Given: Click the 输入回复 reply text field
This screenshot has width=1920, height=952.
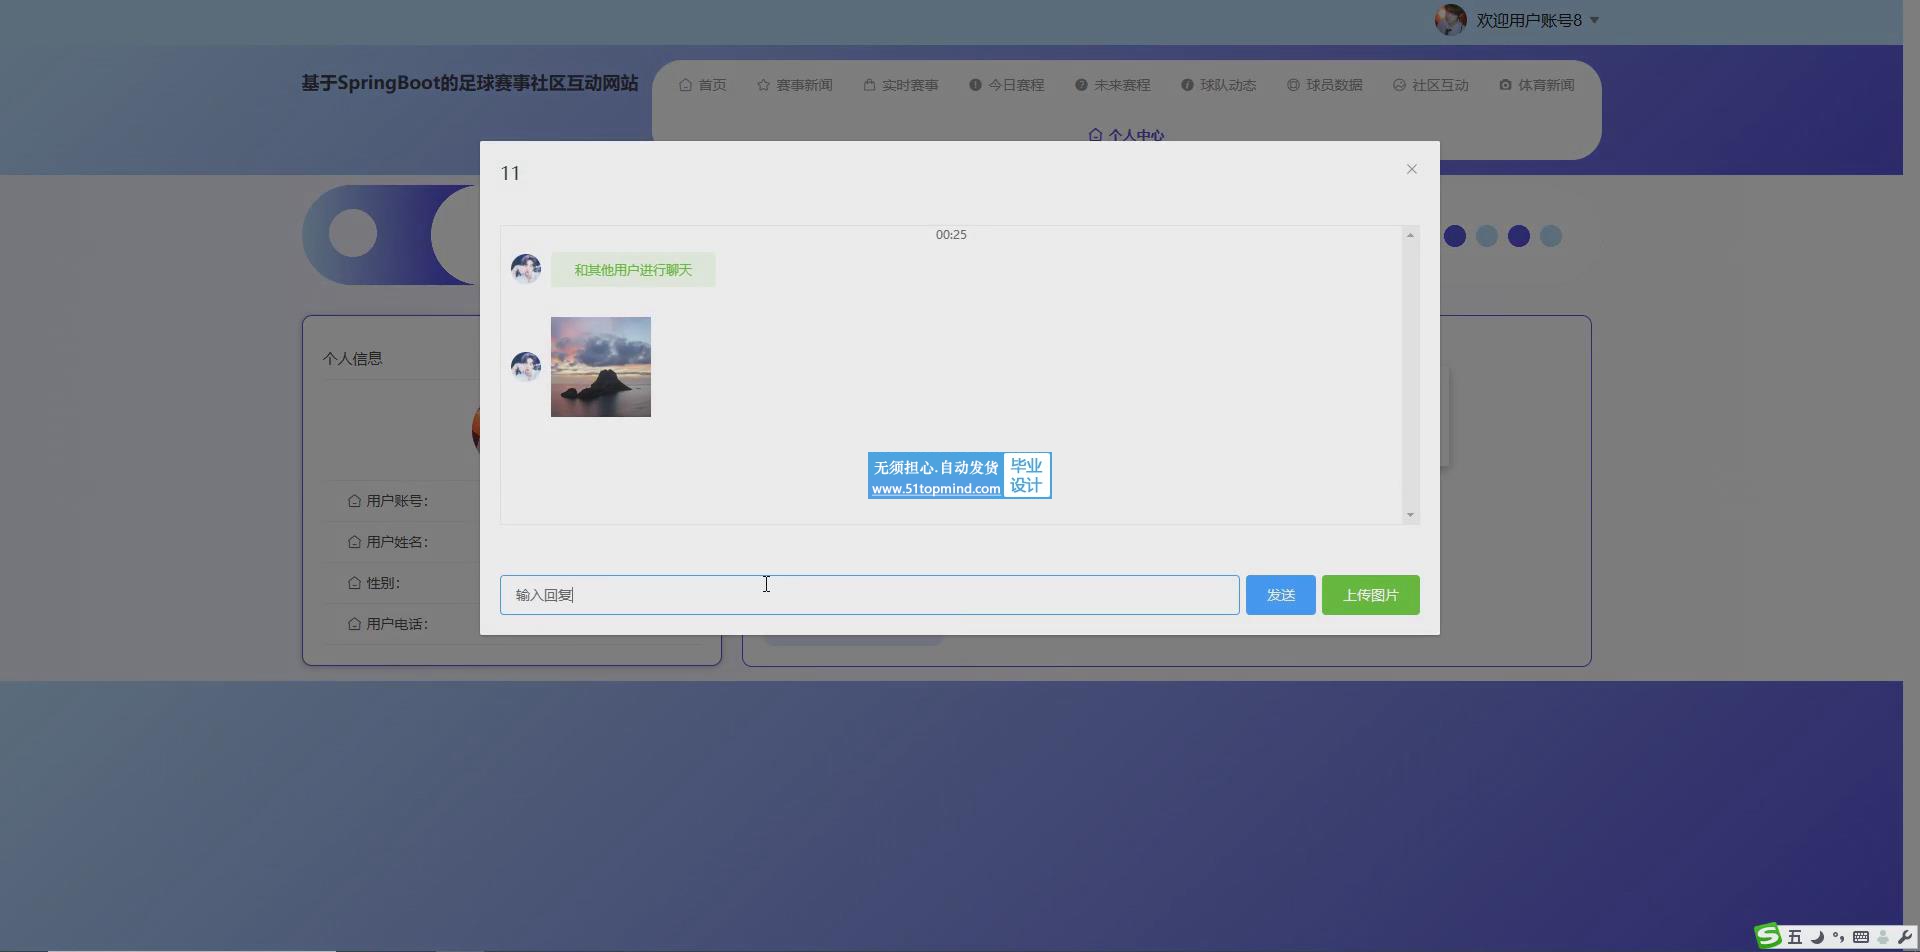Looking at the screenshot, I should coord(869,595).
